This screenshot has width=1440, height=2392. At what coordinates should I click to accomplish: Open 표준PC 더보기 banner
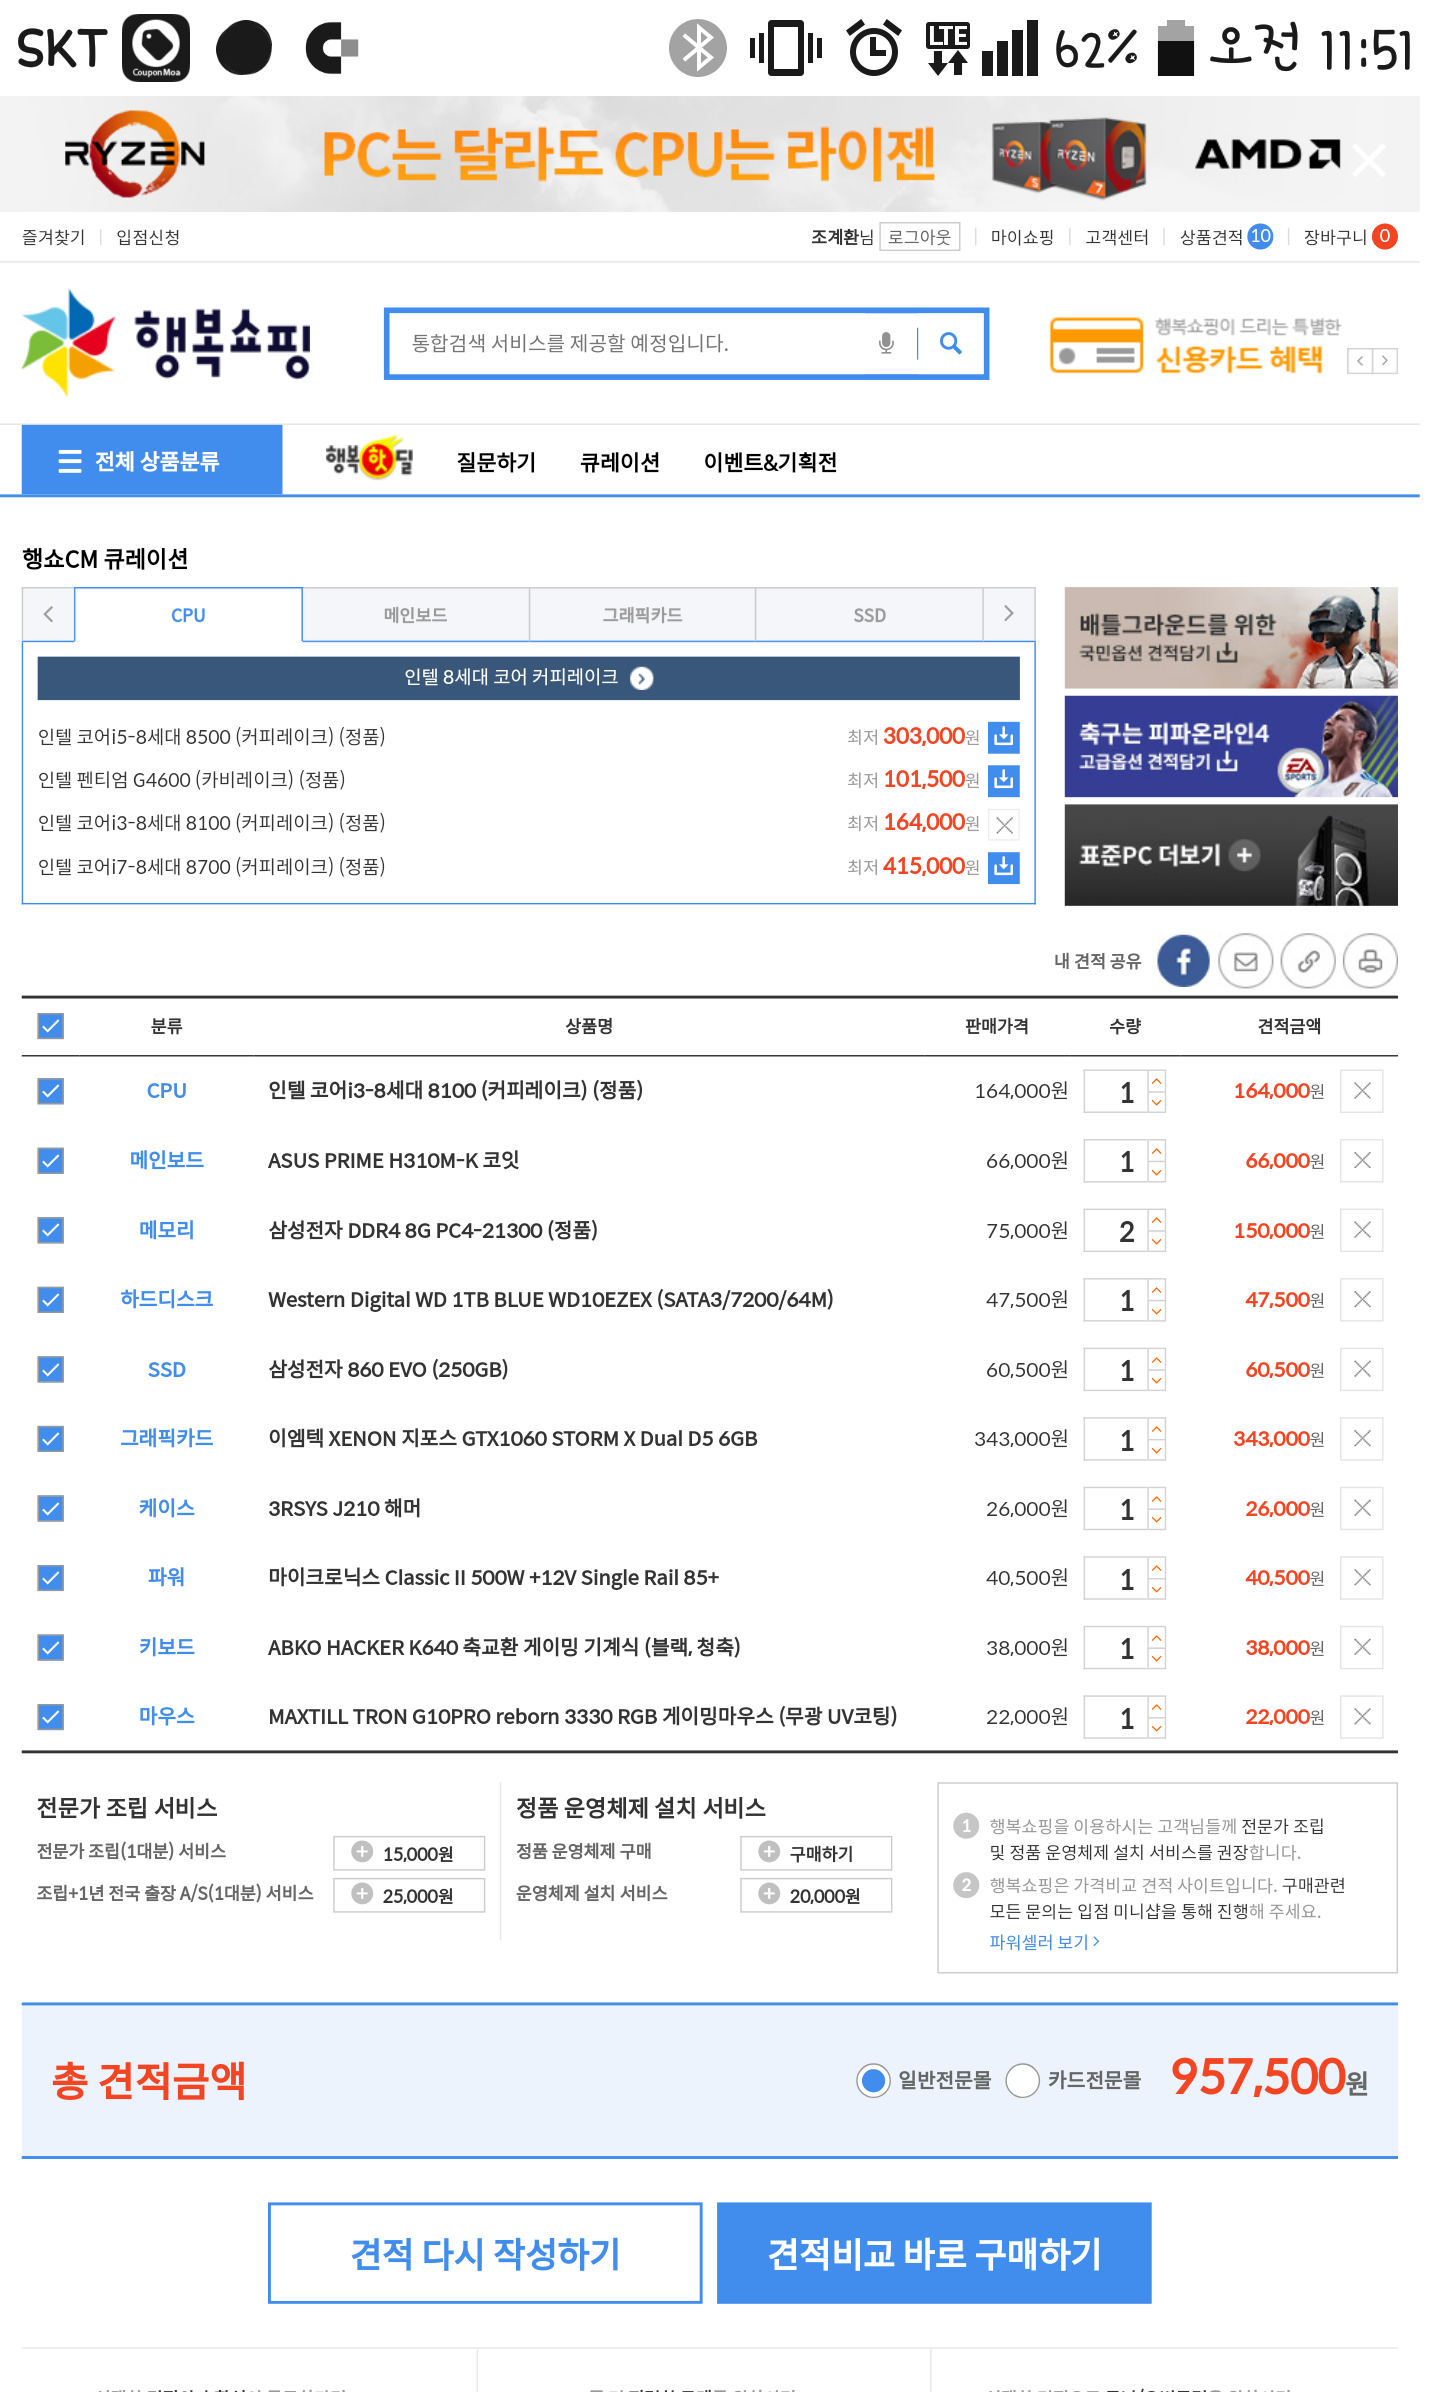[1231, 855]
